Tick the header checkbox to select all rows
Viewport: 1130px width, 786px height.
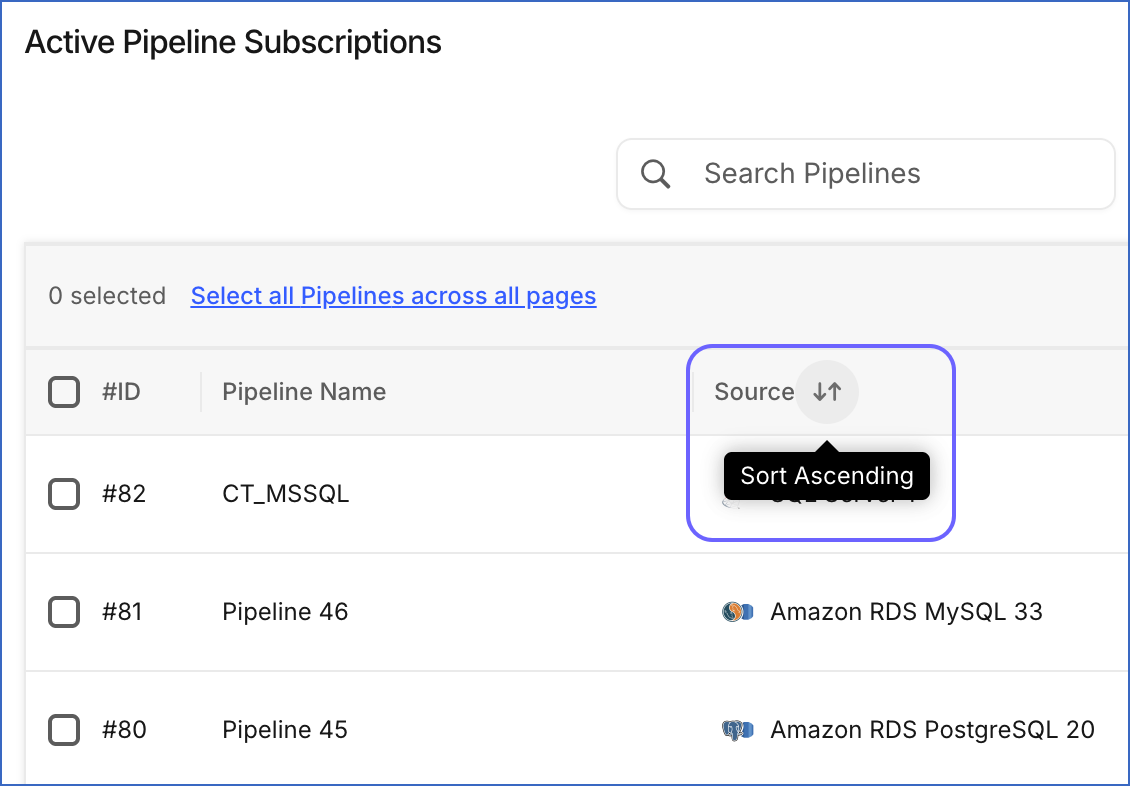[64, 392]
